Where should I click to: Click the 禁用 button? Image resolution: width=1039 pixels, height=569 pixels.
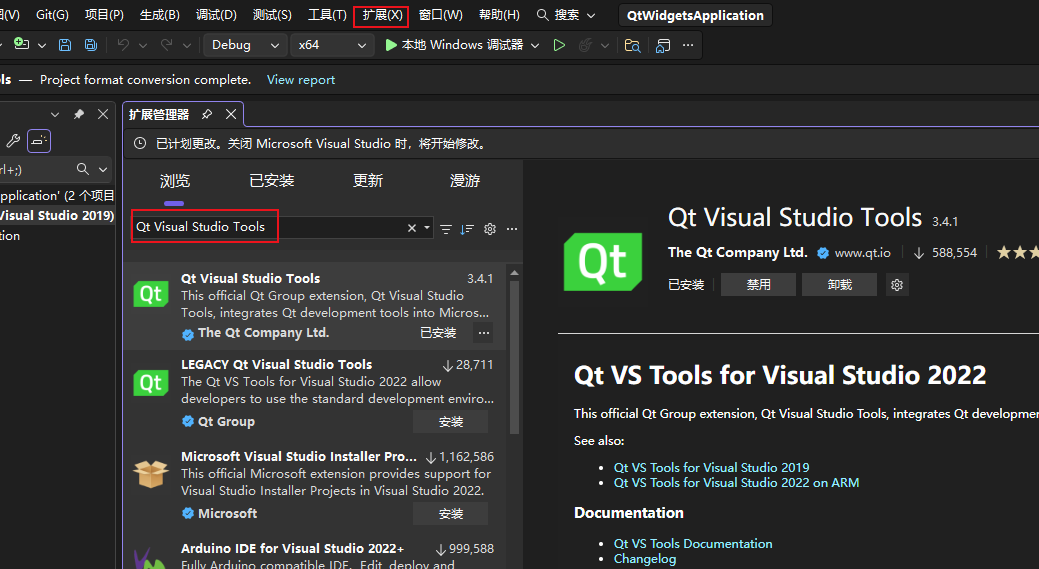tap(758, 285)
